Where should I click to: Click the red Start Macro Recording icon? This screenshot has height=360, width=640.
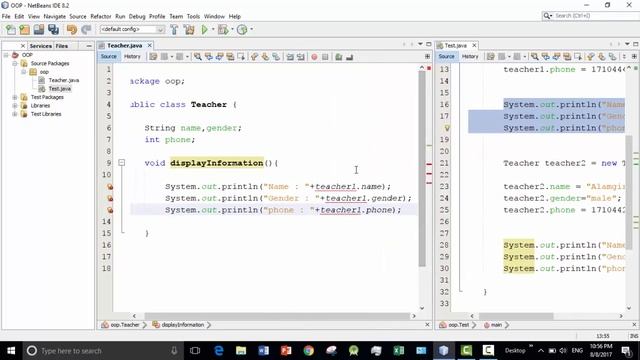314,57
